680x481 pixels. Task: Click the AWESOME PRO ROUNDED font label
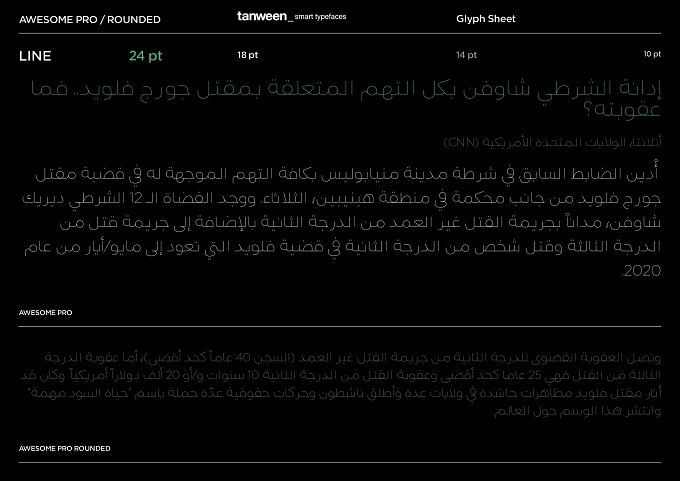point(65,448)
